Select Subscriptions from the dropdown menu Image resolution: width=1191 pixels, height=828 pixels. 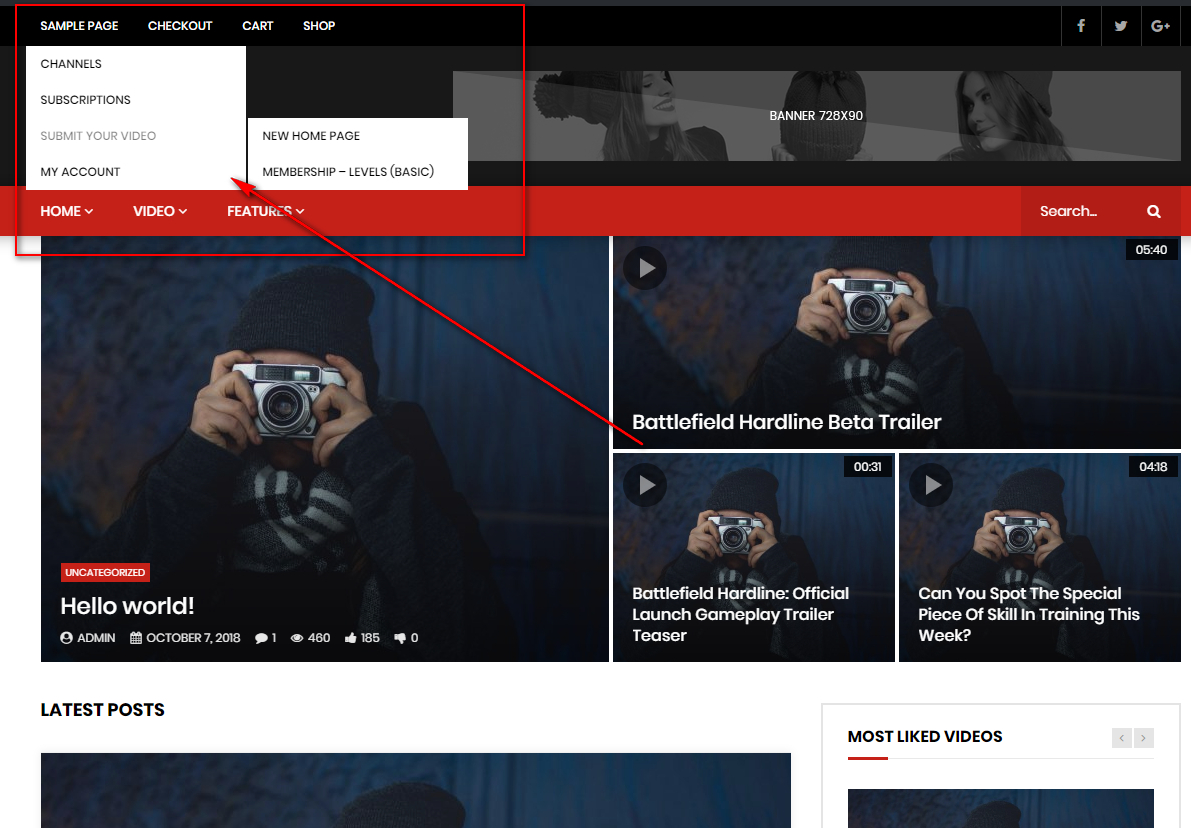[86, 100]
